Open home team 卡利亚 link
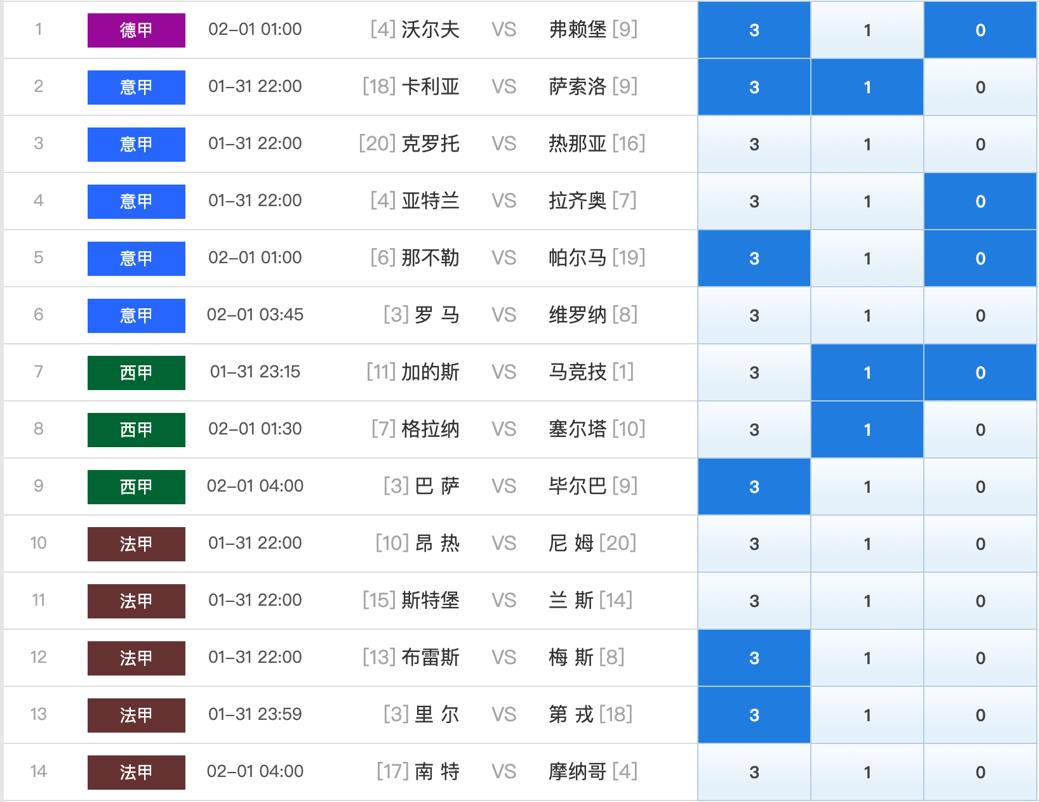This screenshot has width=1039, height=802. click(430, 86)
